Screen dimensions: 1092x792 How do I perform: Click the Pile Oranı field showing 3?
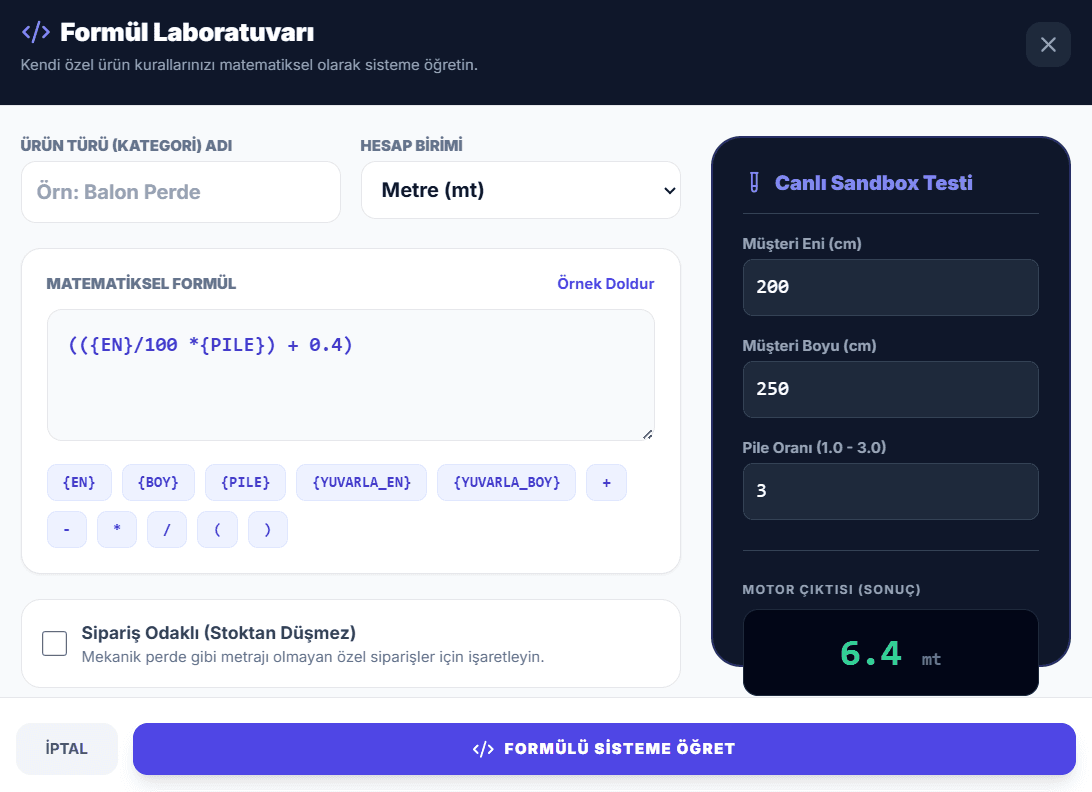click(891, 491)
